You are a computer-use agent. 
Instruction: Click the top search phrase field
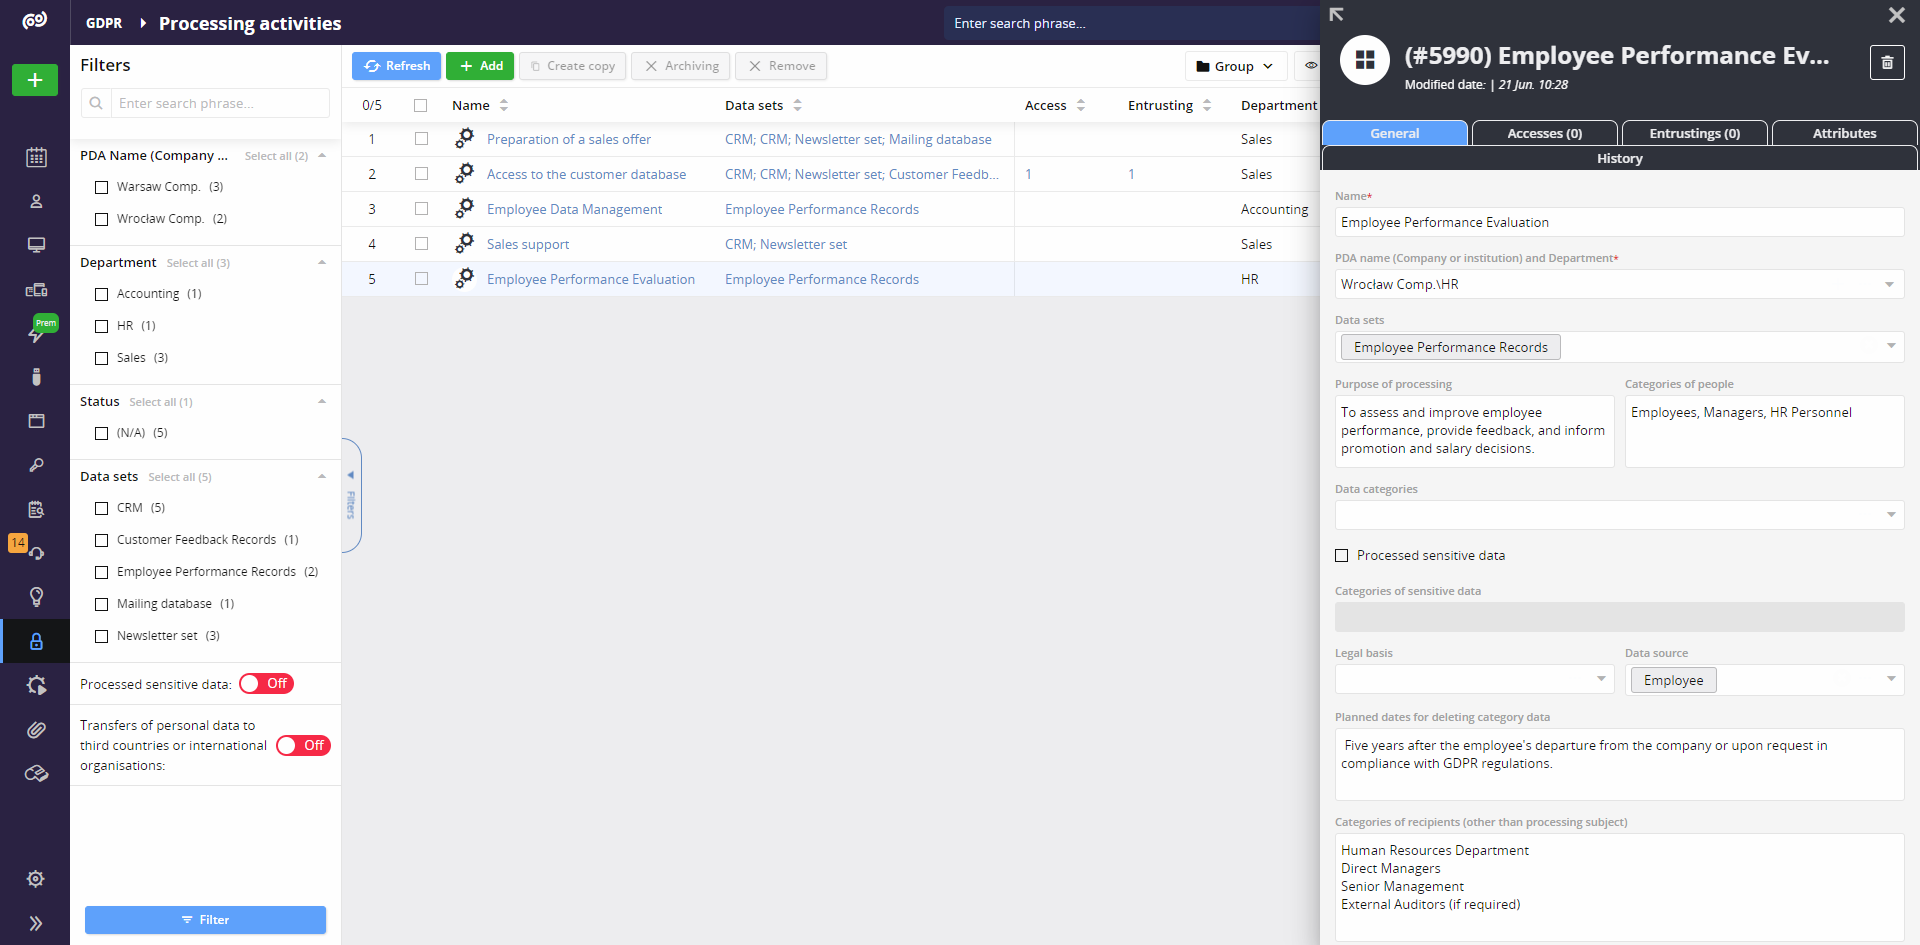click(x=1130, y=23)
